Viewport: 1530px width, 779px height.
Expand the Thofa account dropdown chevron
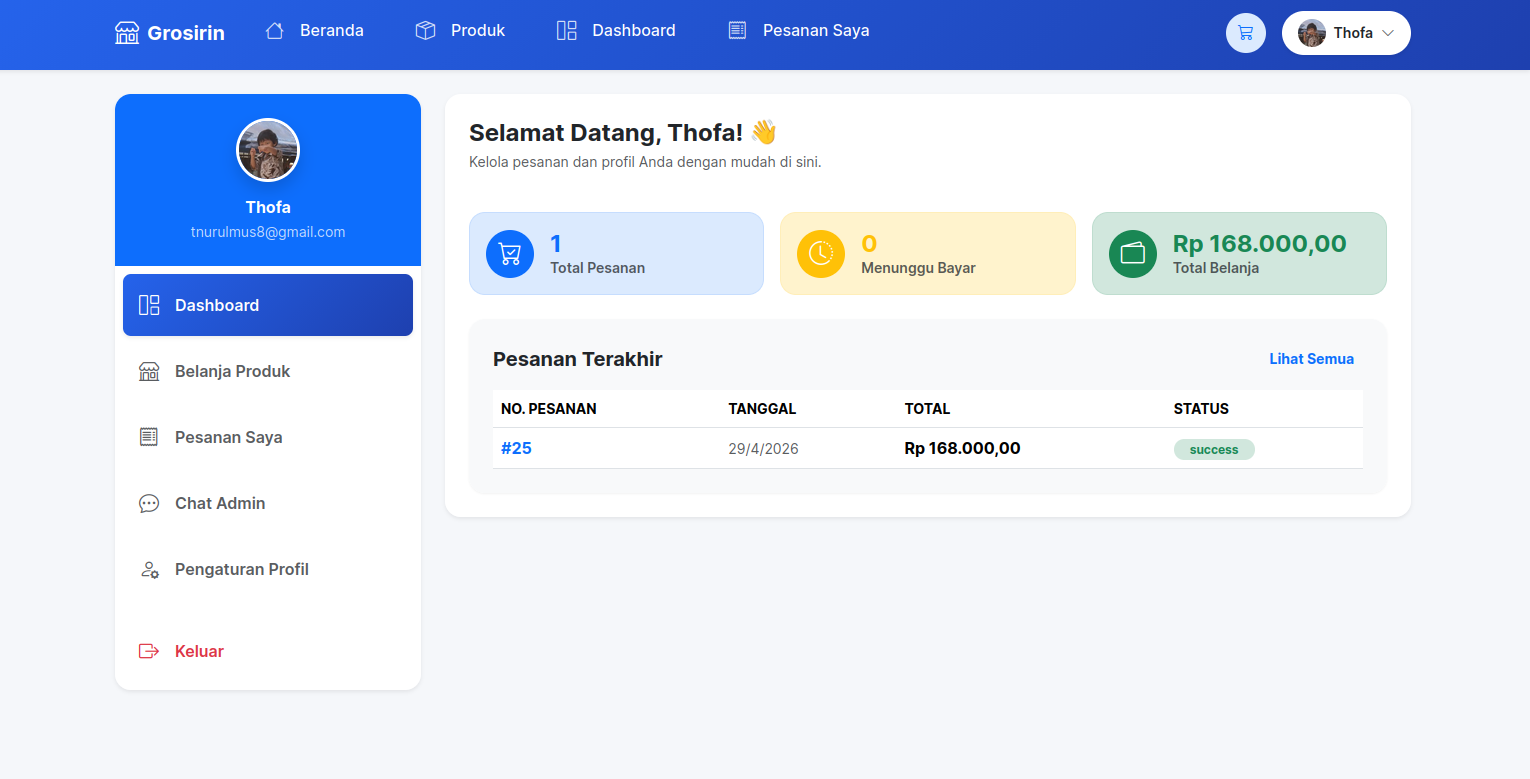click(1388, 33)
